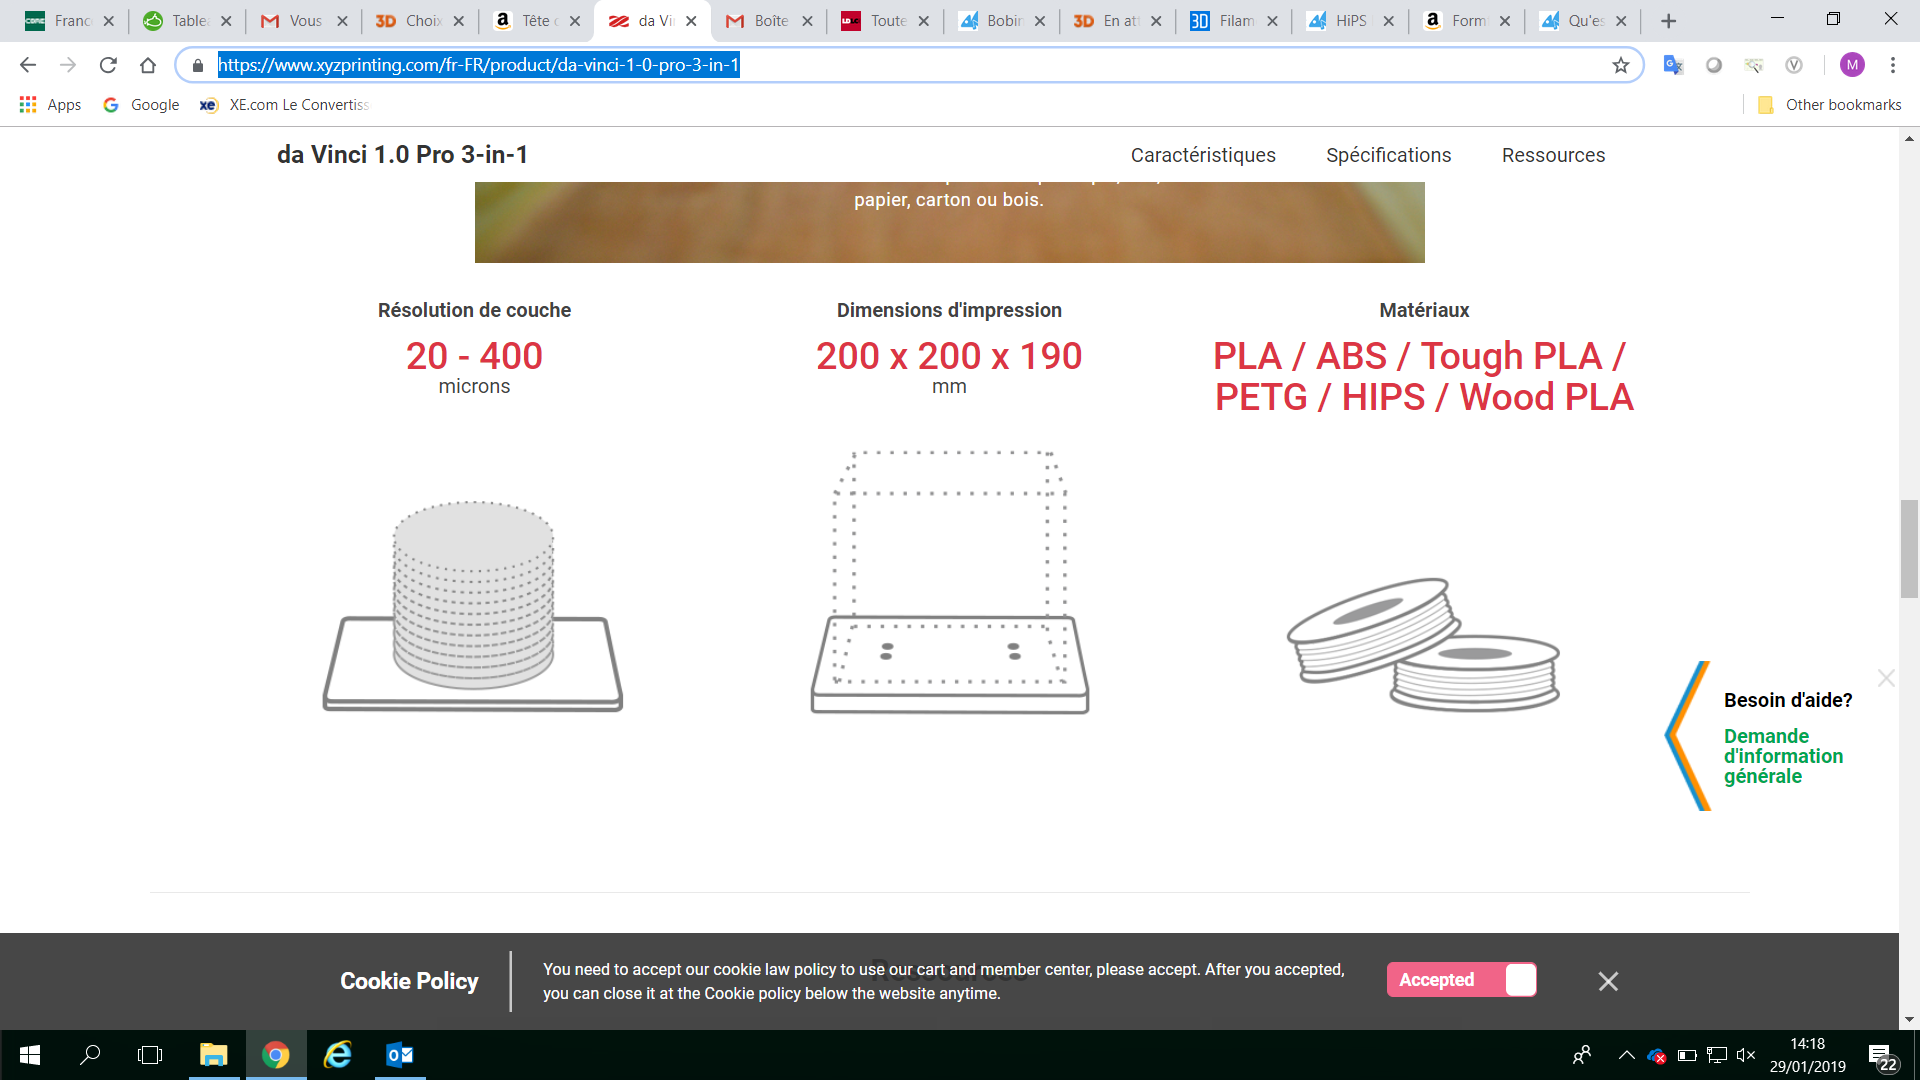
Task: Bookmark this page with the star
Action: click(1621, 65)
